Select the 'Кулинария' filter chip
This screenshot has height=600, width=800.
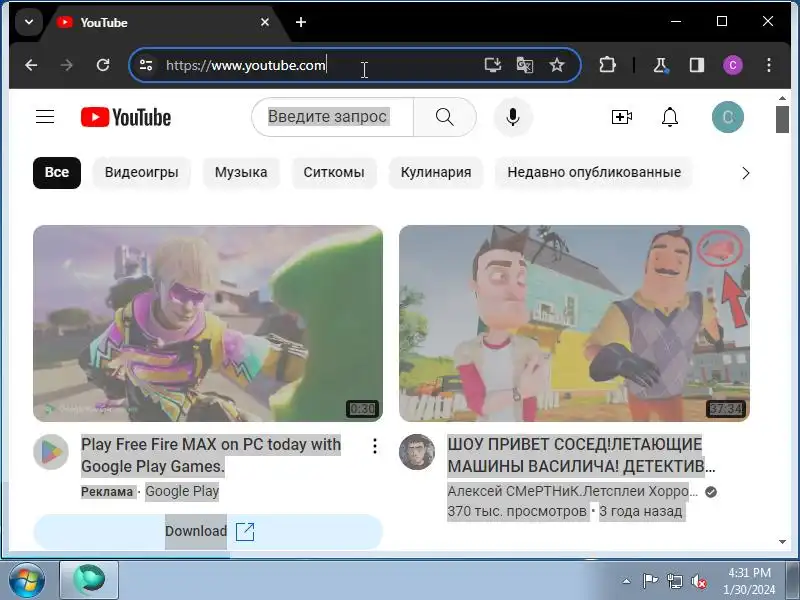[436, 172]
